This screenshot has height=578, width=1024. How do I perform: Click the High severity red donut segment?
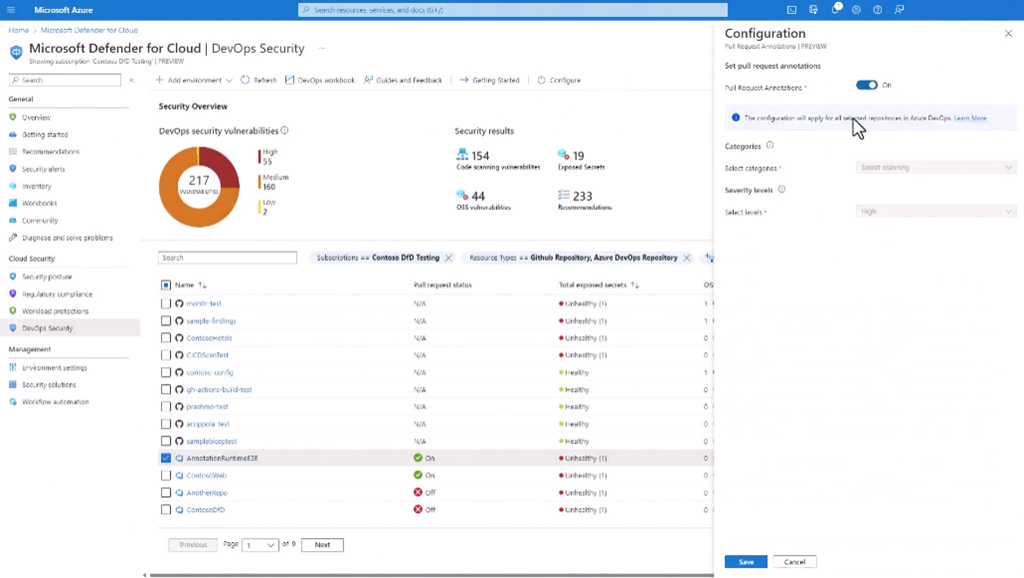pos(222,166)
